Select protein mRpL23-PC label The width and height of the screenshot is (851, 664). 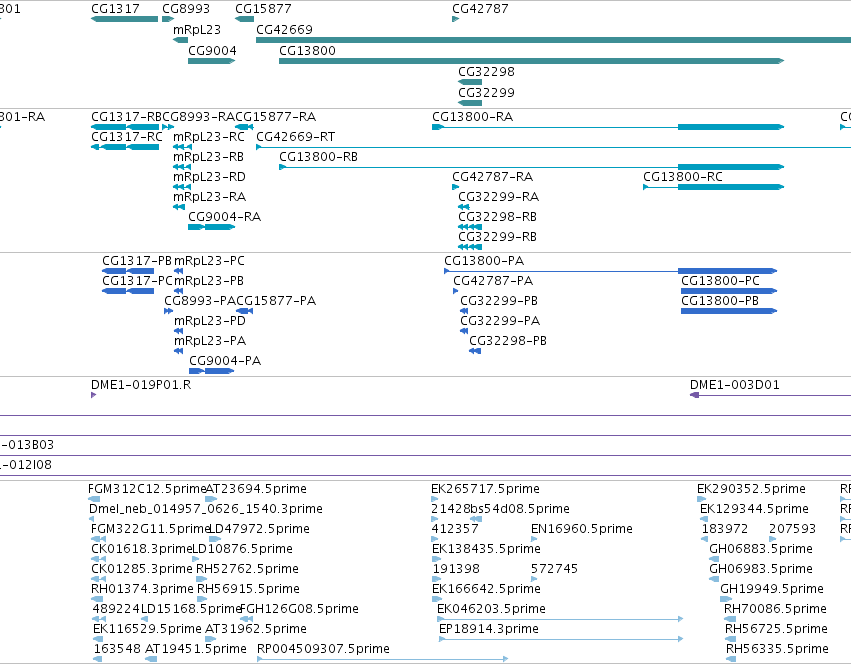tap(209, 261)
